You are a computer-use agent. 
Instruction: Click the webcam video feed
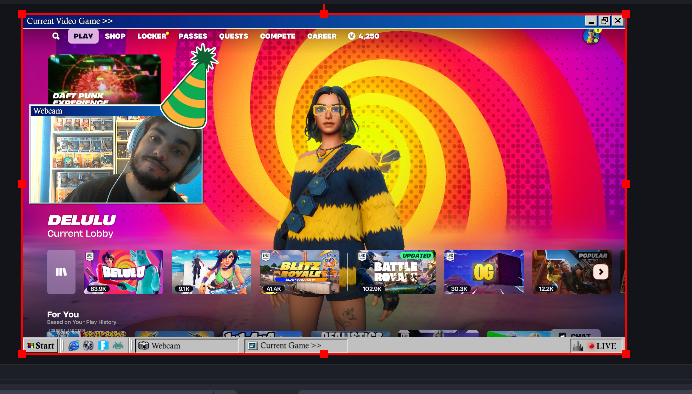click(x=117, y=159)
